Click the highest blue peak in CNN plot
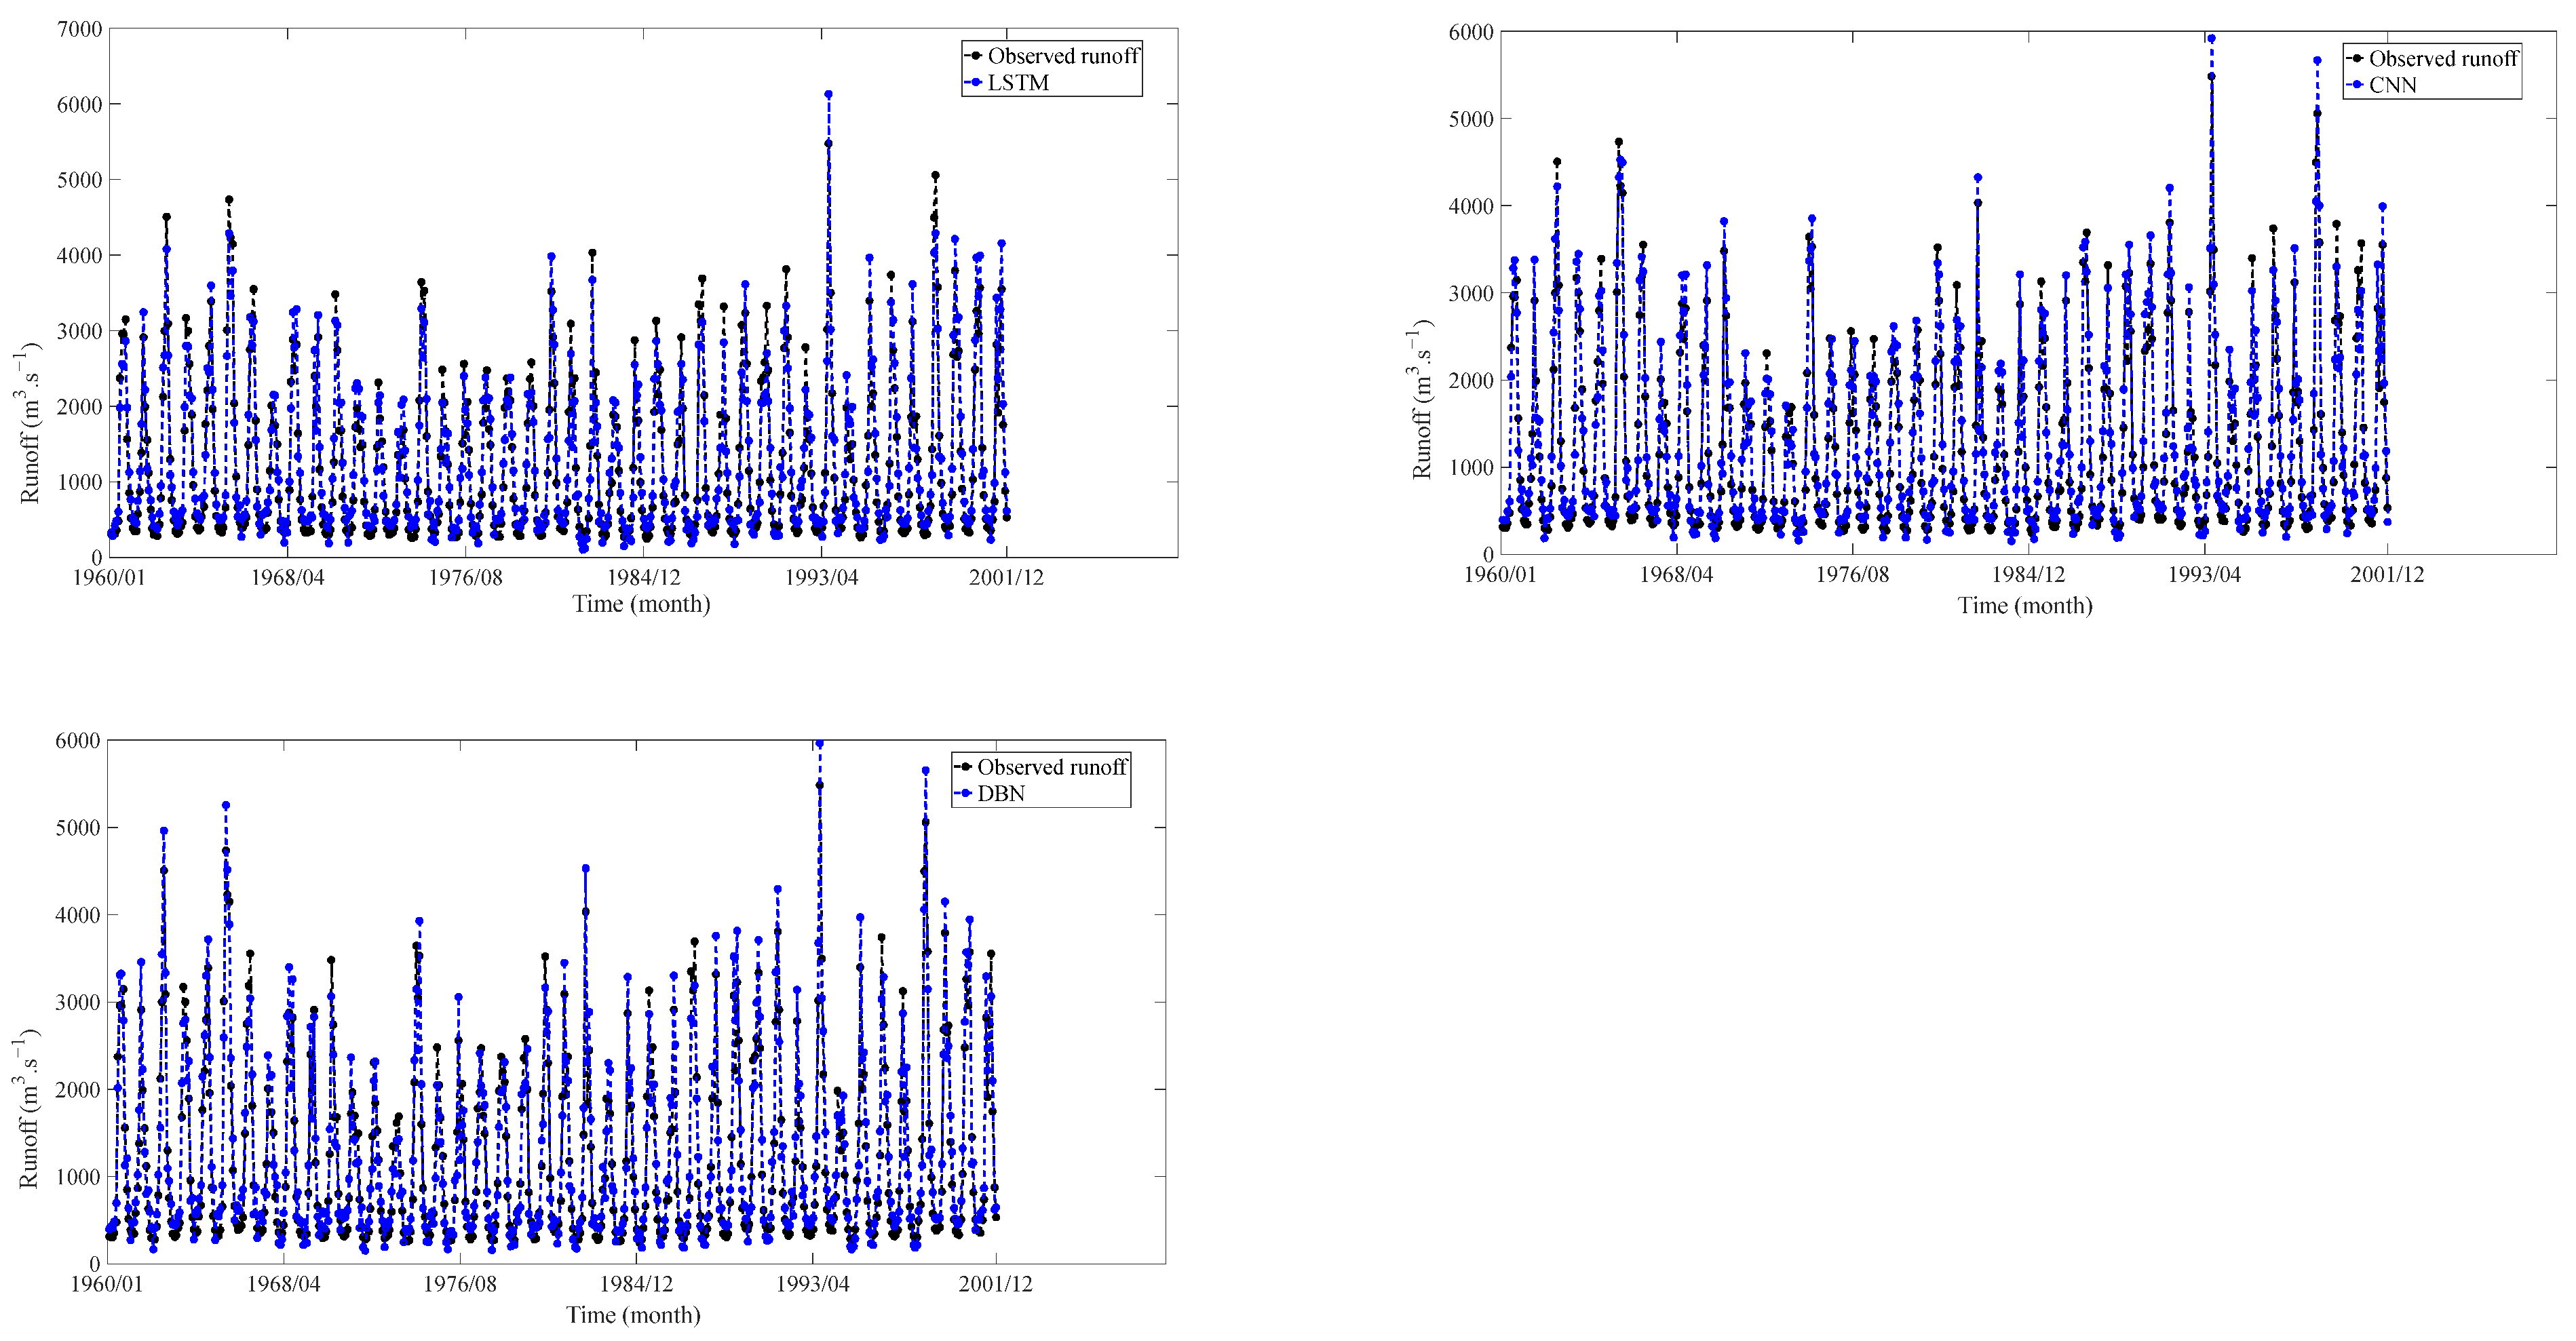 pos(2211,39)
